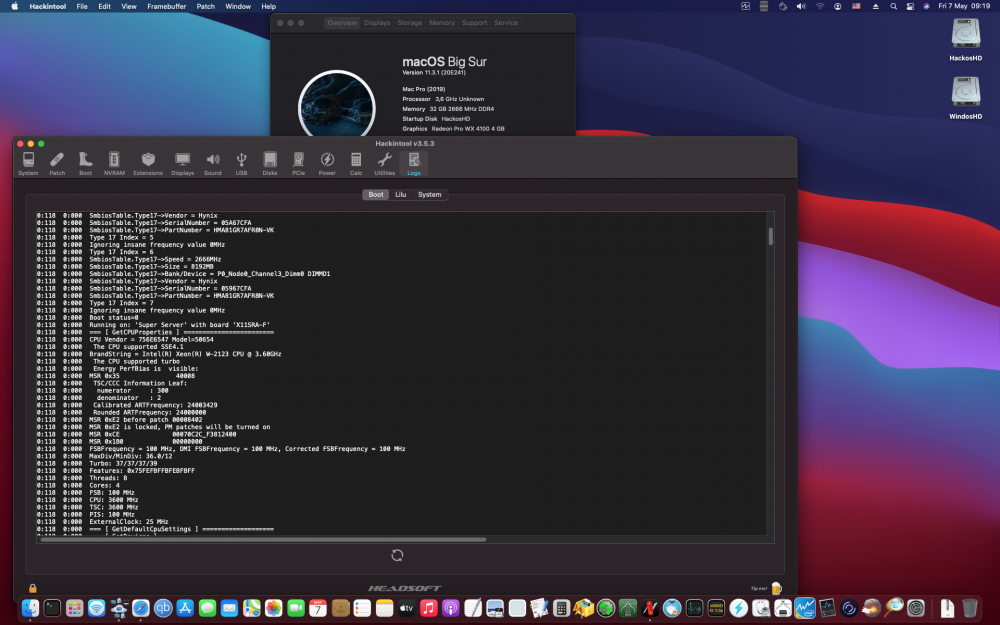1000x625 pixels.
Task: Select Support tab in About This Mac window
Action: point(474,23)
